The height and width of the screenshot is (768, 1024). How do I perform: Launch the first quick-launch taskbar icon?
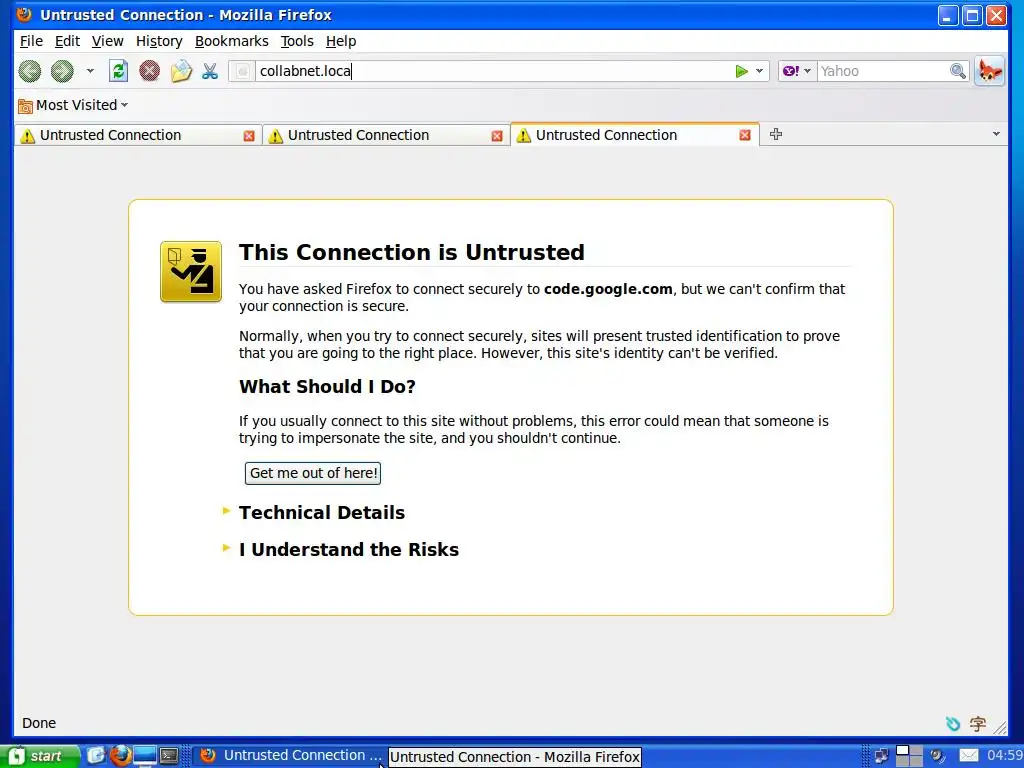click(95, 756)
